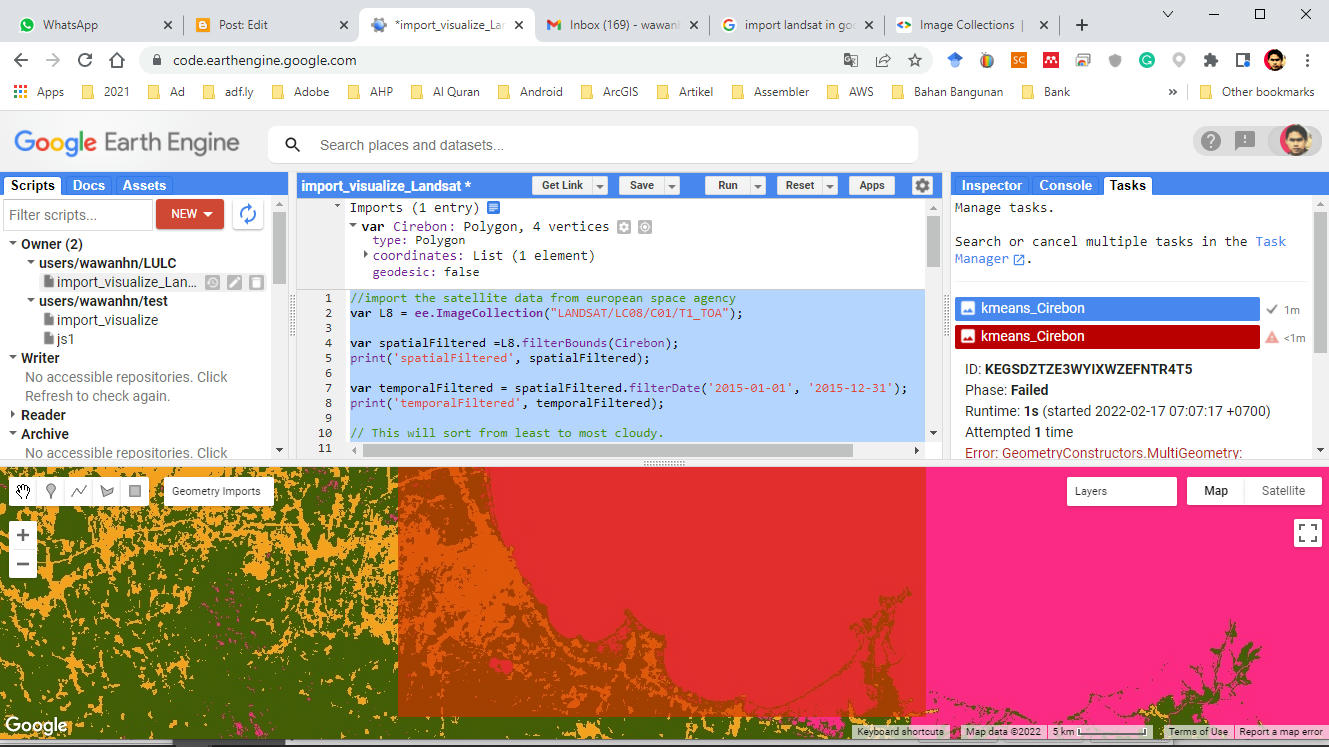
Task: Select the pan hand map tool
Action: (23, 491)
